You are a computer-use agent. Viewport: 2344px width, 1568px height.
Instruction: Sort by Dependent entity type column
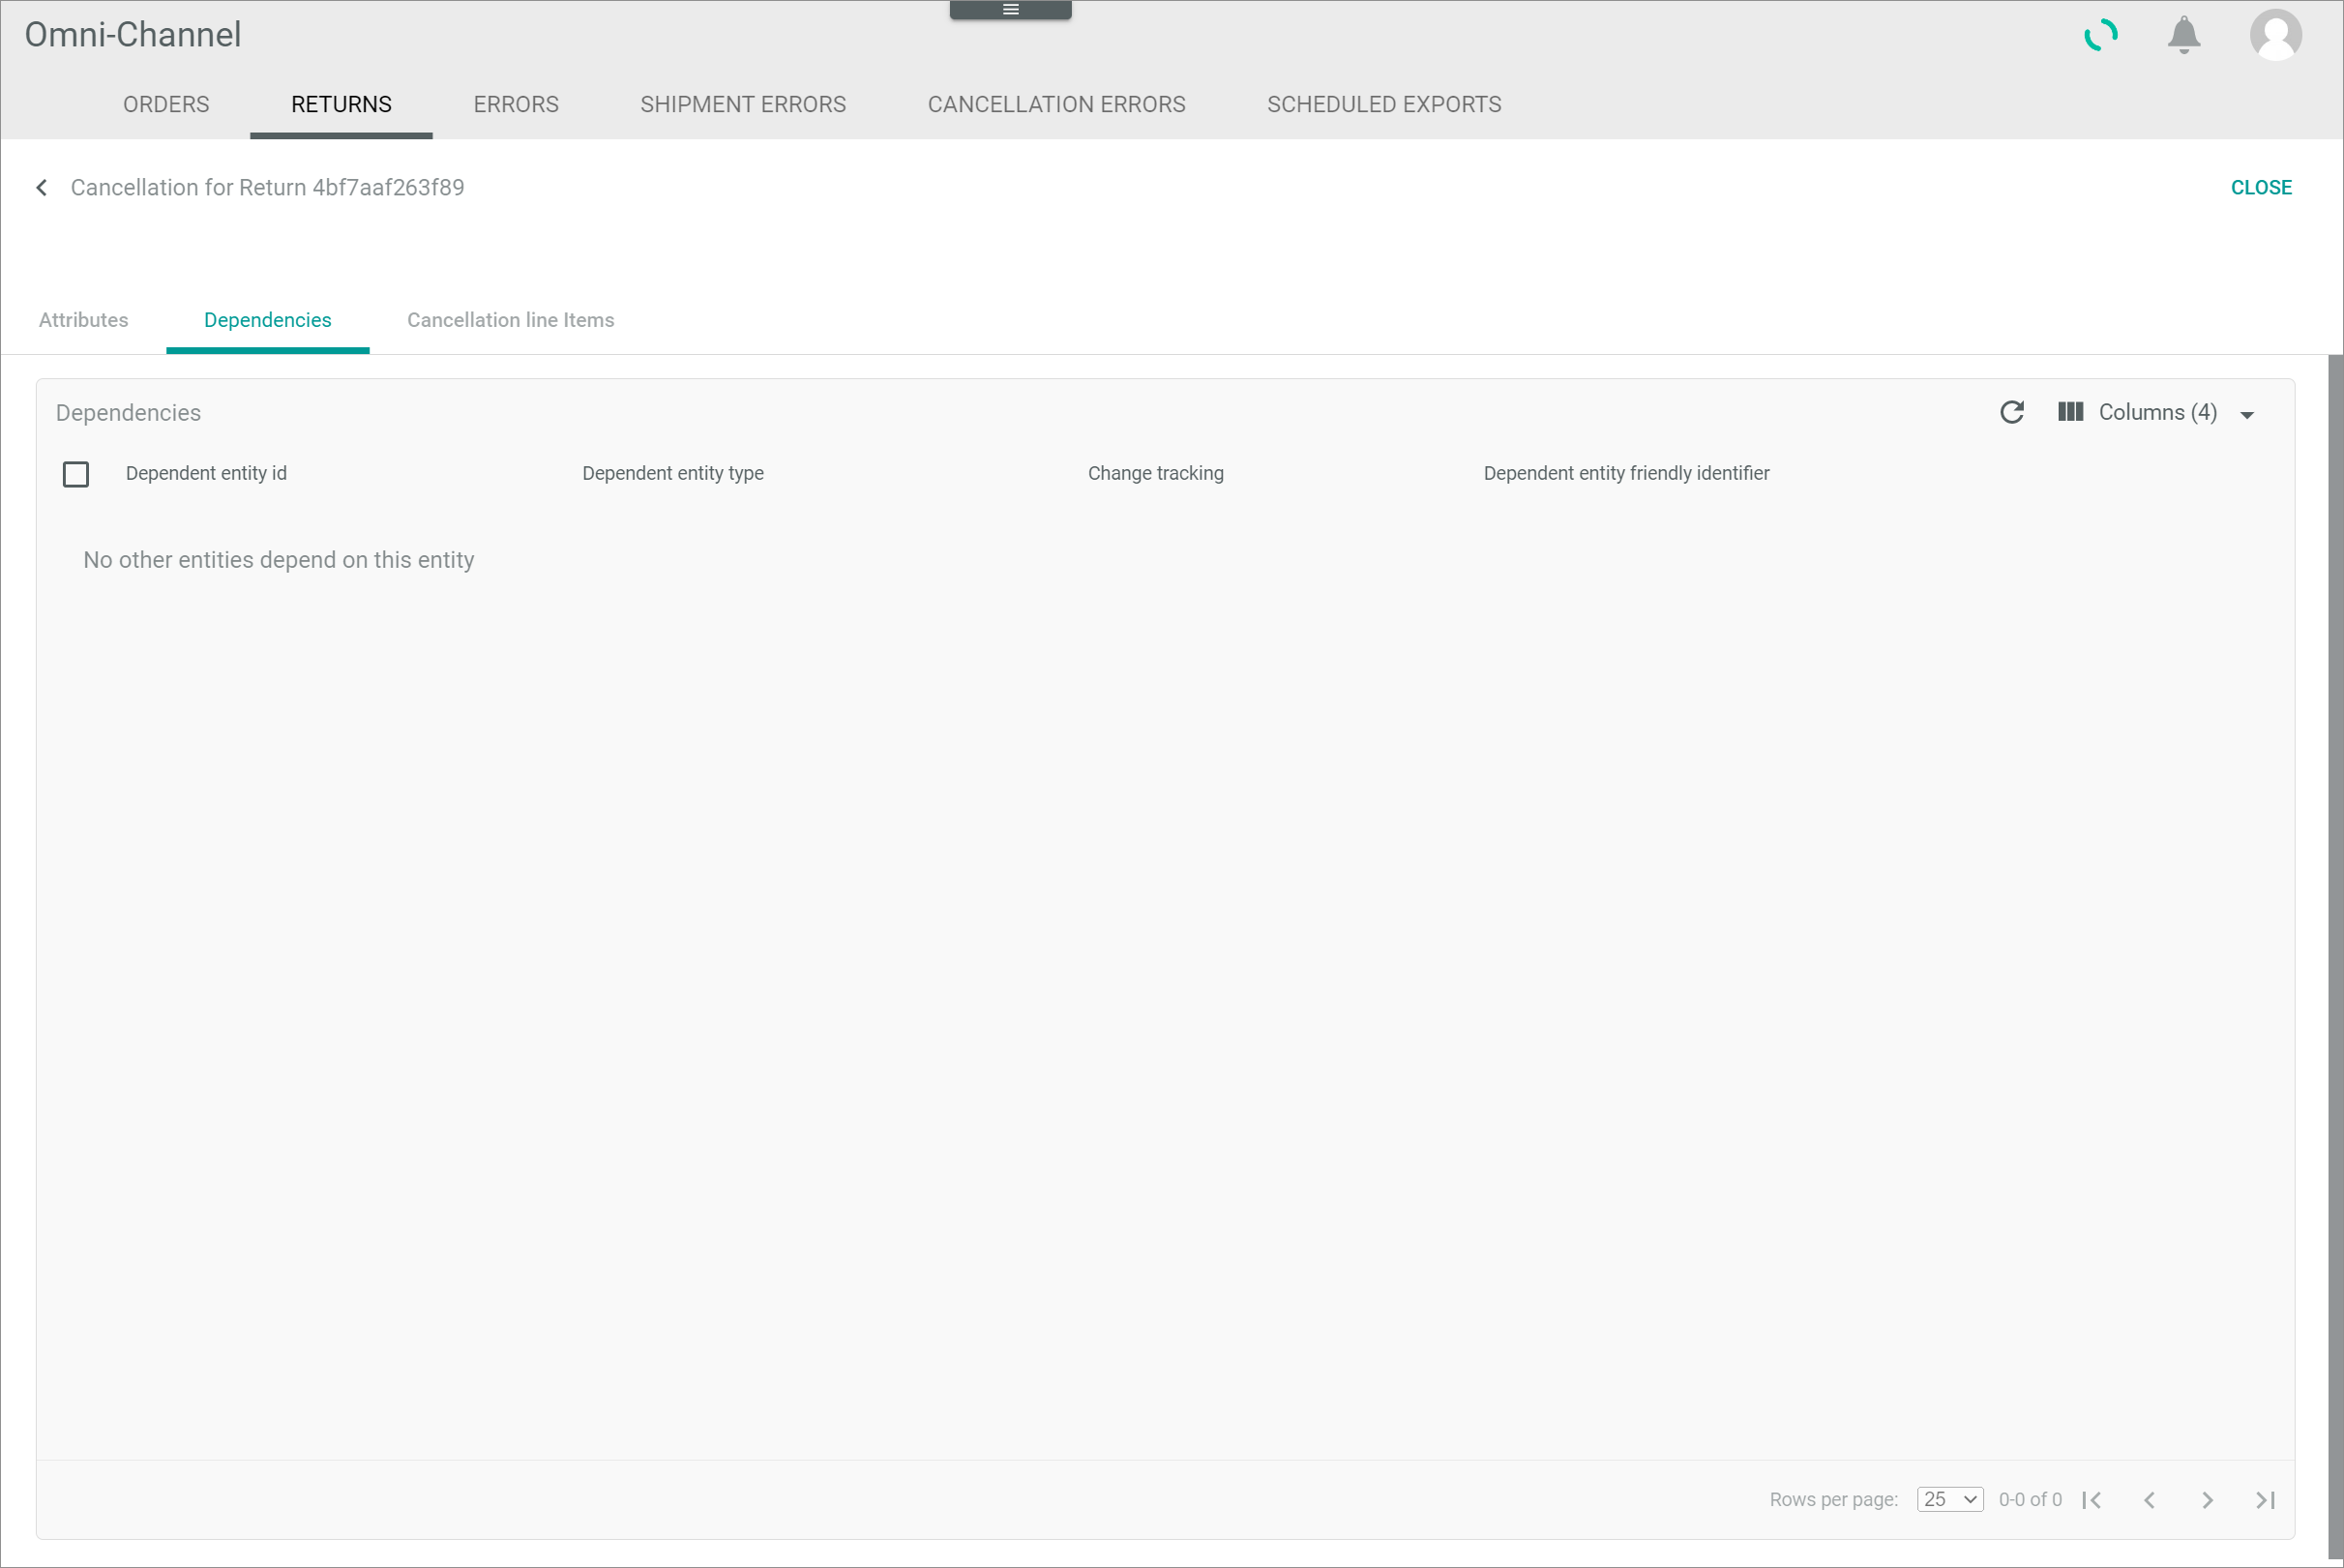[673, 474]
